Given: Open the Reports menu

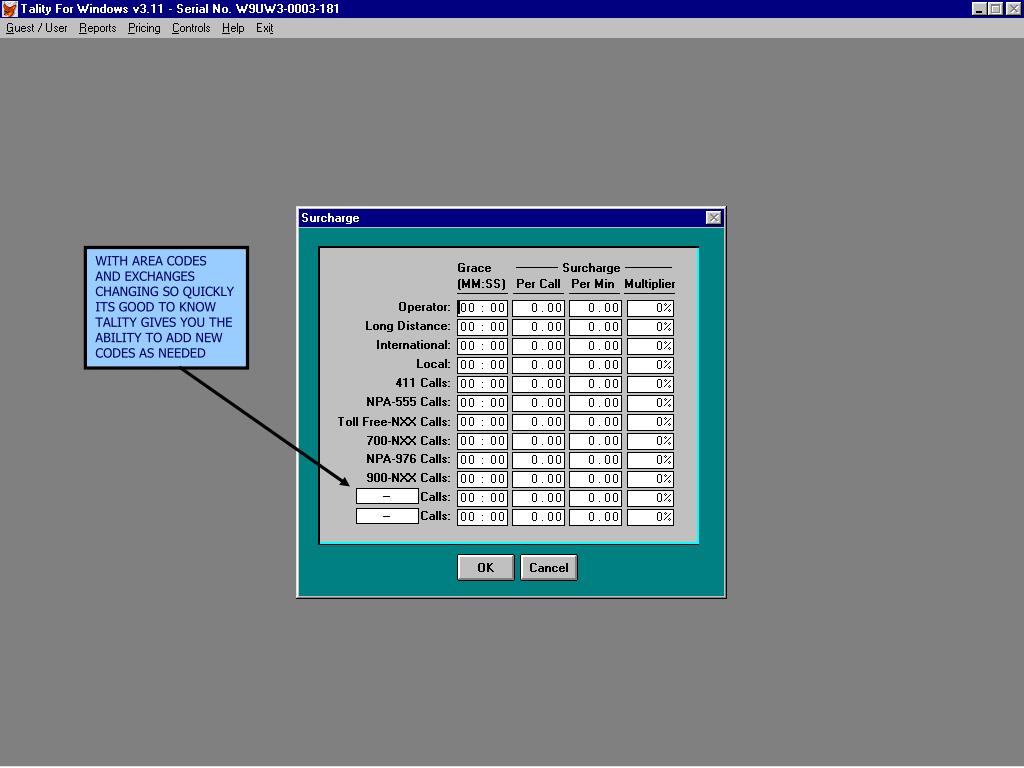Looking at the screenshot, I should coord(97,28).
